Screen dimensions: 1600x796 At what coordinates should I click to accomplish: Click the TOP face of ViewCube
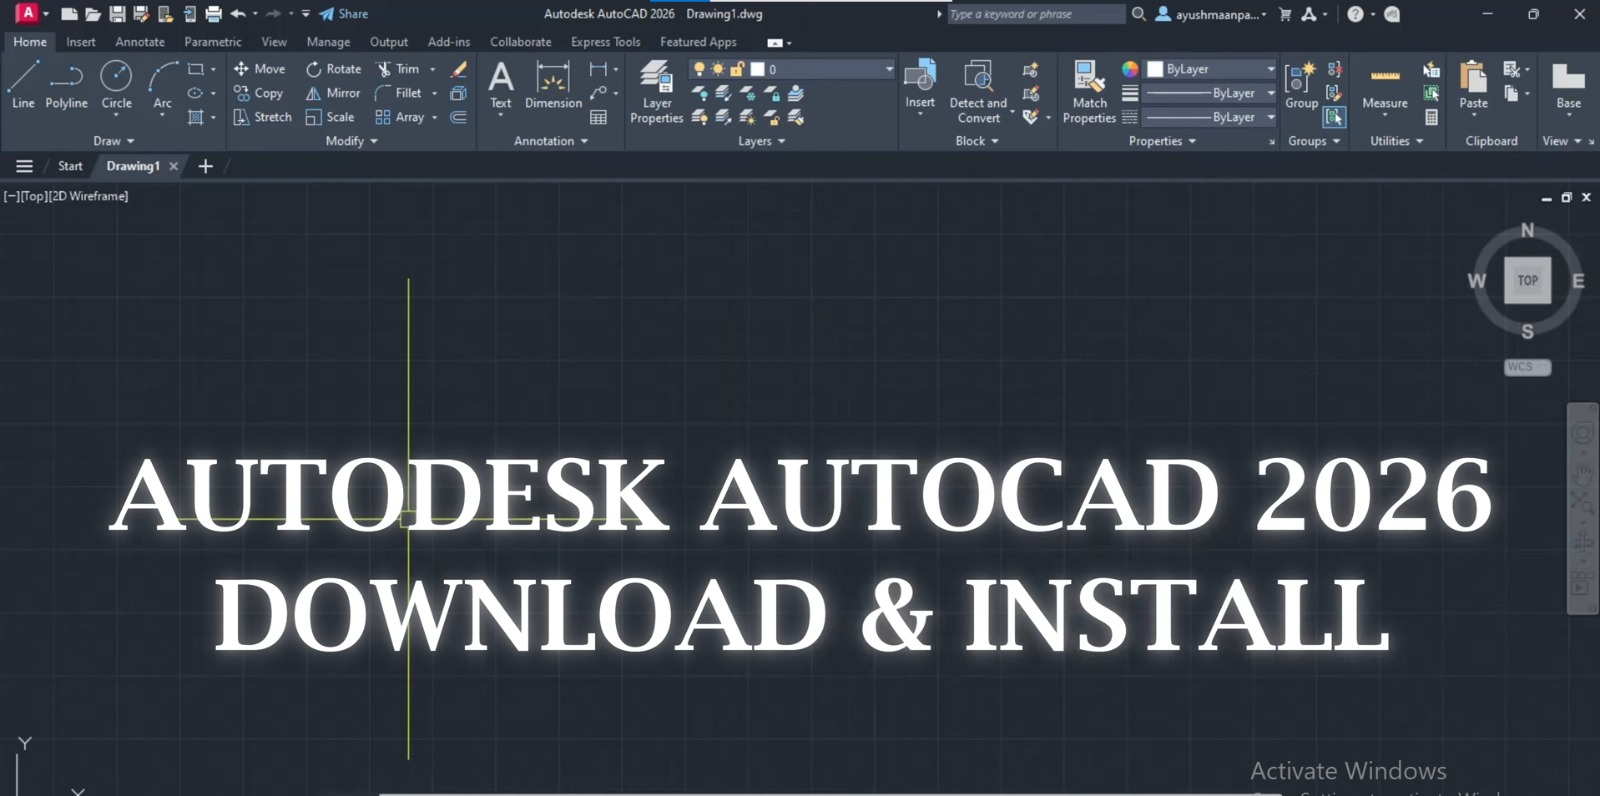click(1527, 281)
